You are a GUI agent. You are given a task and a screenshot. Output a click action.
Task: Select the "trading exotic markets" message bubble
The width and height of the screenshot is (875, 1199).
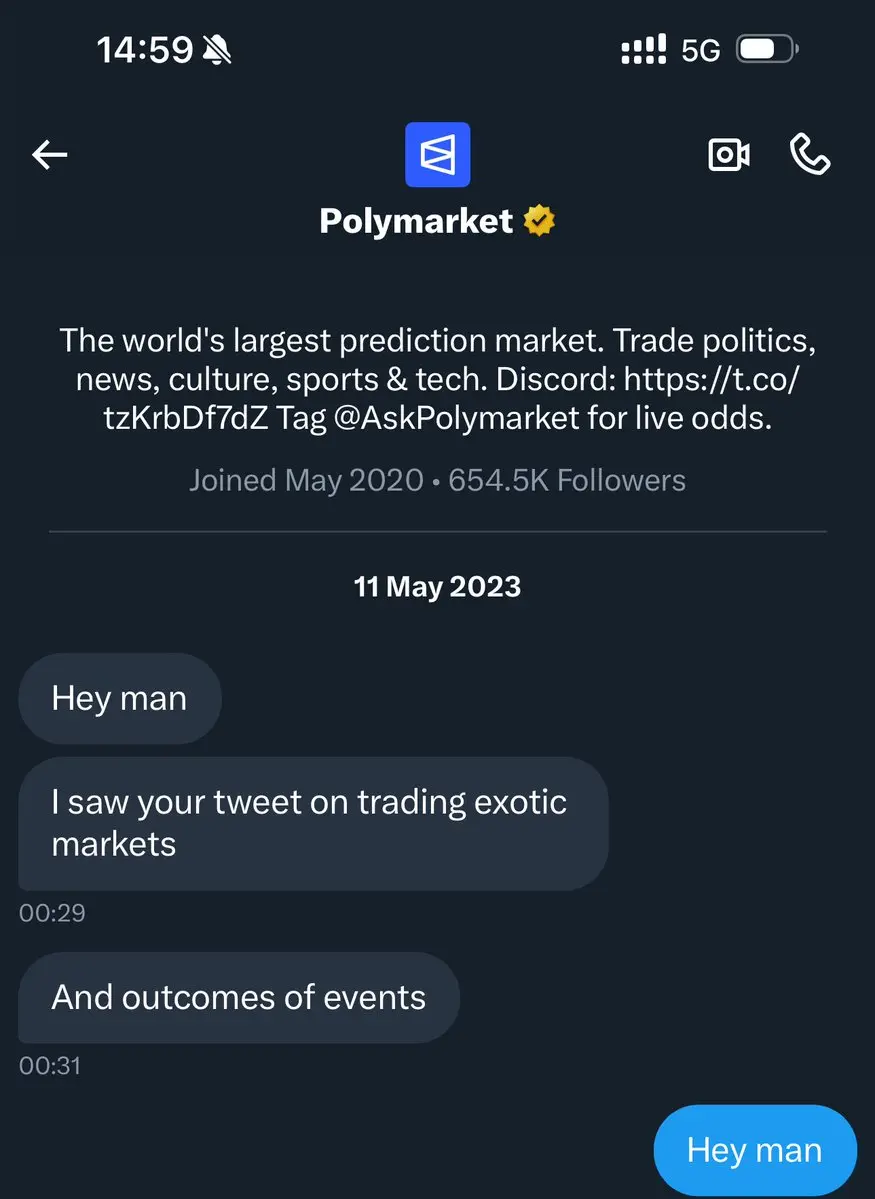coord(312,823)
